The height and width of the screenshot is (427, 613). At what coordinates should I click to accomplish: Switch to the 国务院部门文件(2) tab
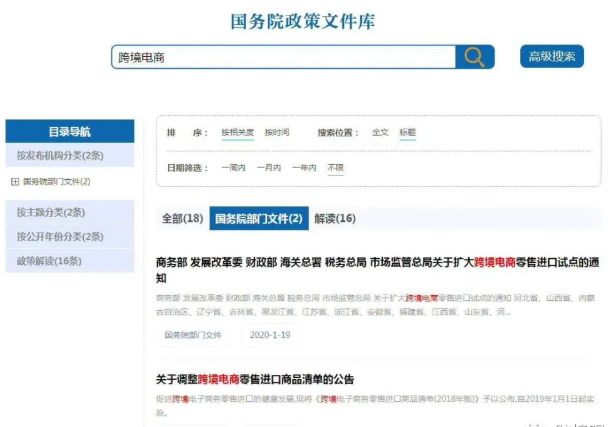(259, 218)
